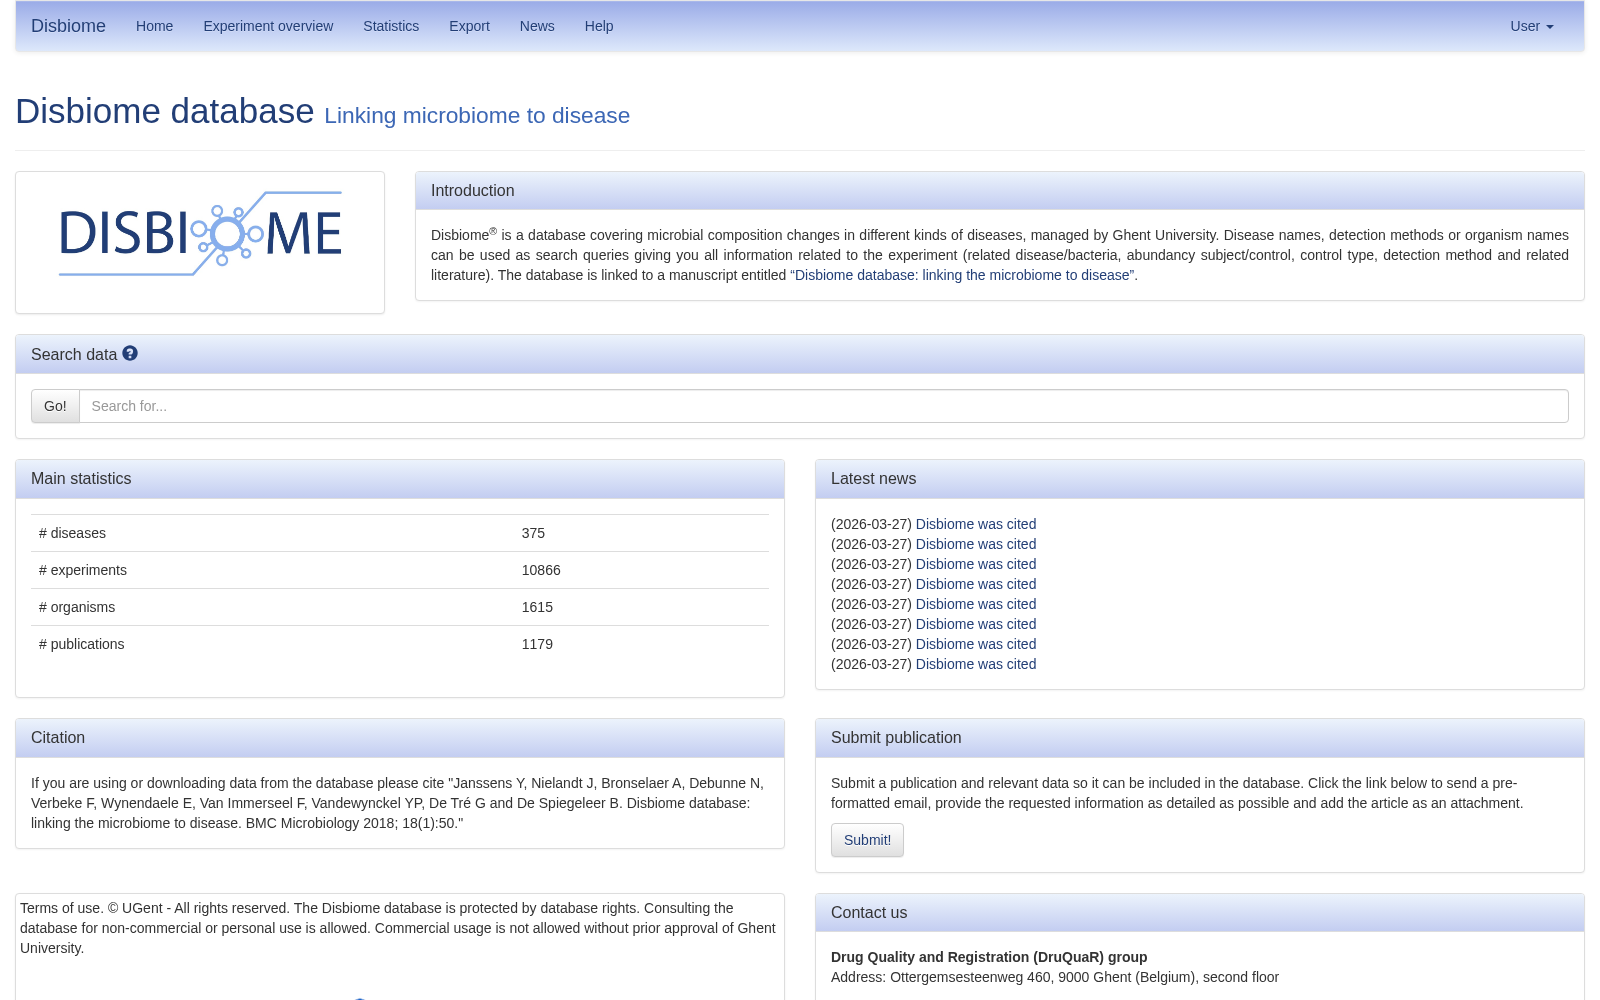Select Export in the navigation bar
Image resolution: width=1600 pixels, height=1000 pixels.
(x=469, y=26)
